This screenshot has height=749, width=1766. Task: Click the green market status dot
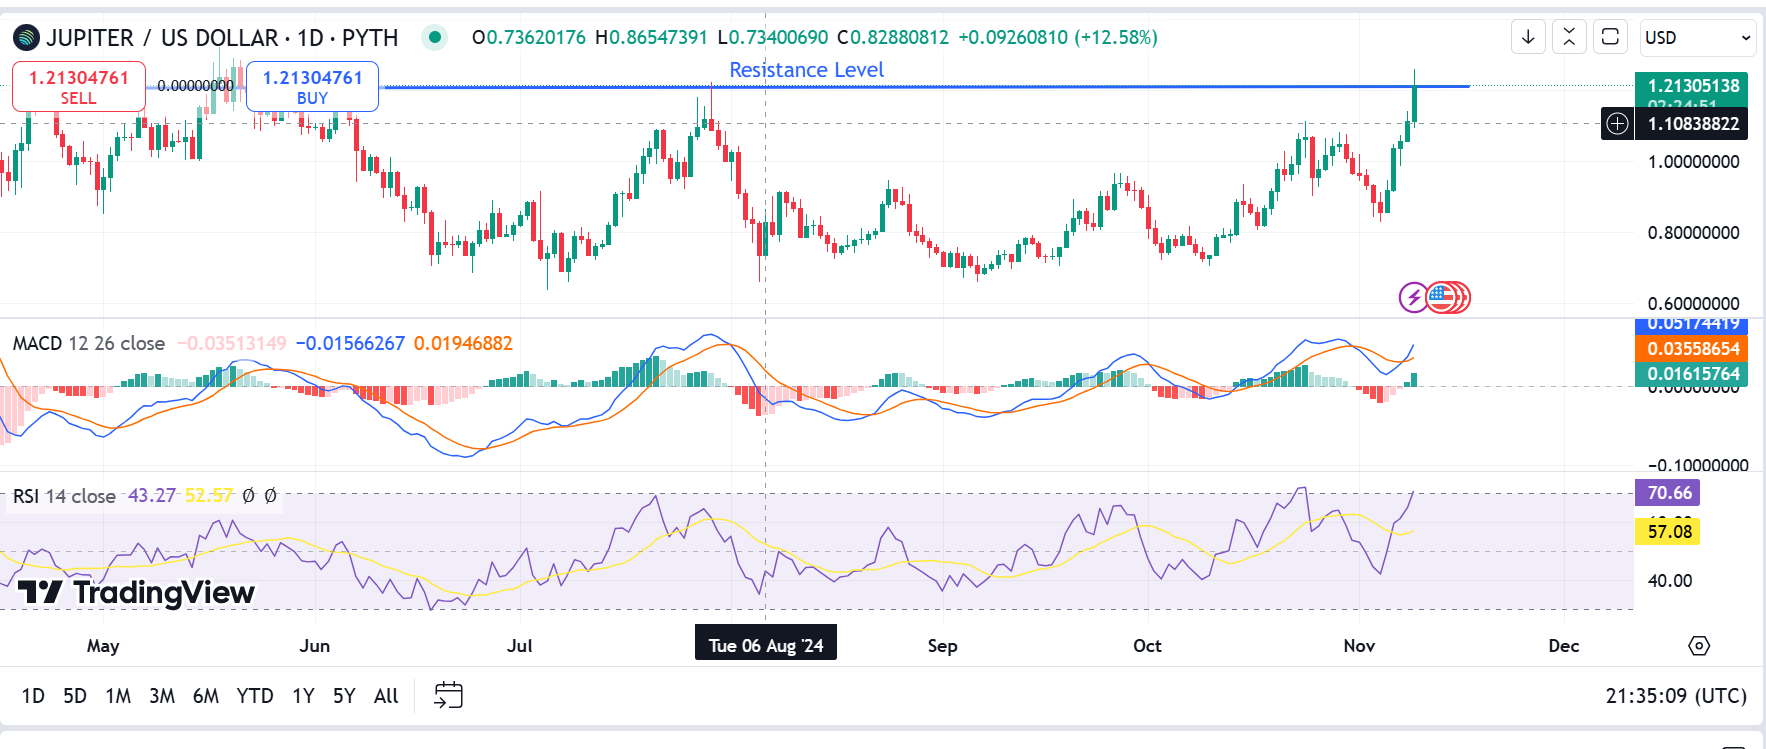pos(434,37)
